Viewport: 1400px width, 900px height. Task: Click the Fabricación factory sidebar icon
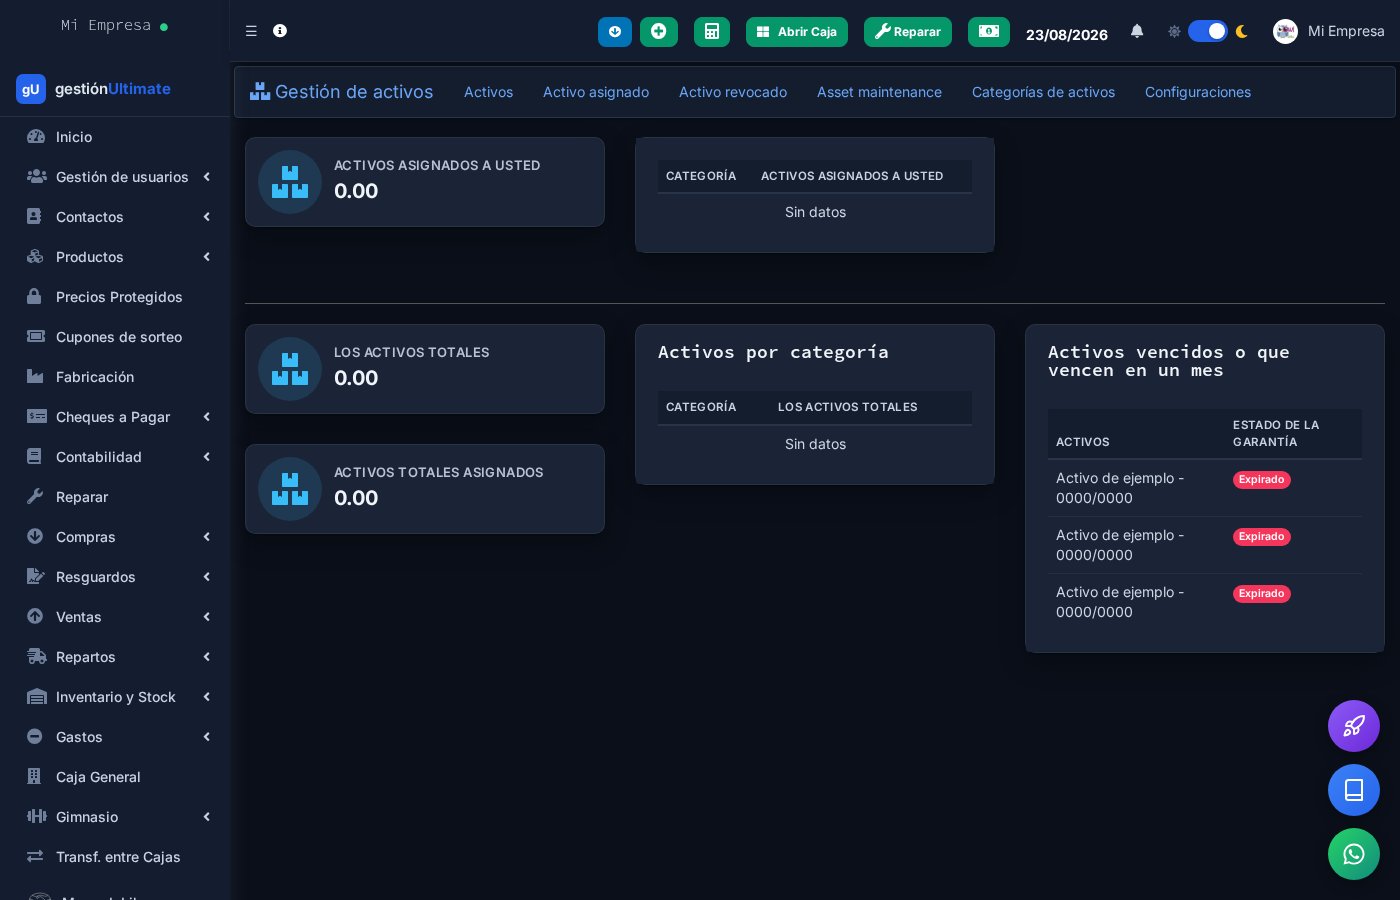pyautogui.click(x=35, y=376)
